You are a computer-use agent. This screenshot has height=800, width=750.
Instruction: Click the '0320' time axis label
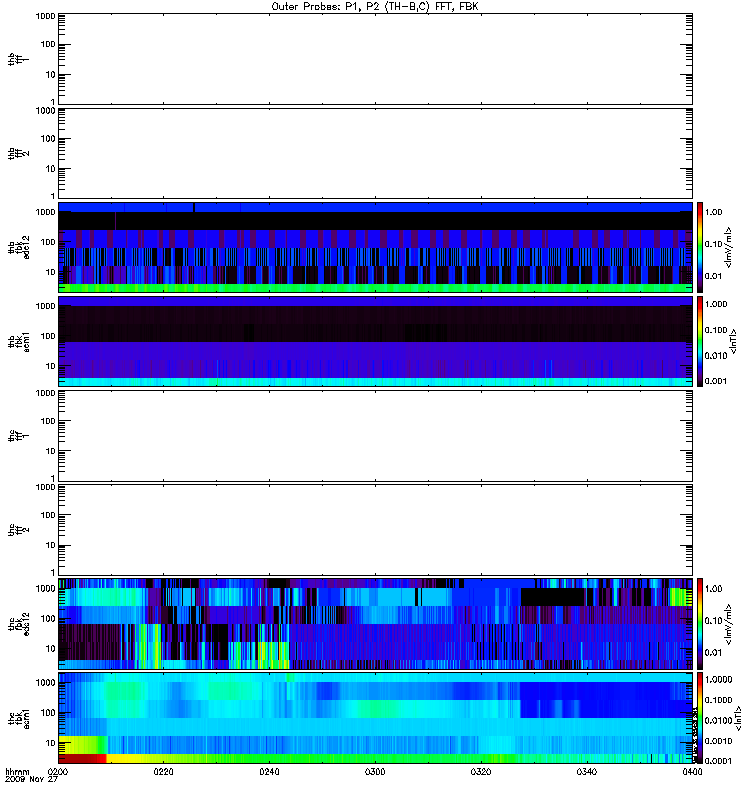[x=481, y=772]
